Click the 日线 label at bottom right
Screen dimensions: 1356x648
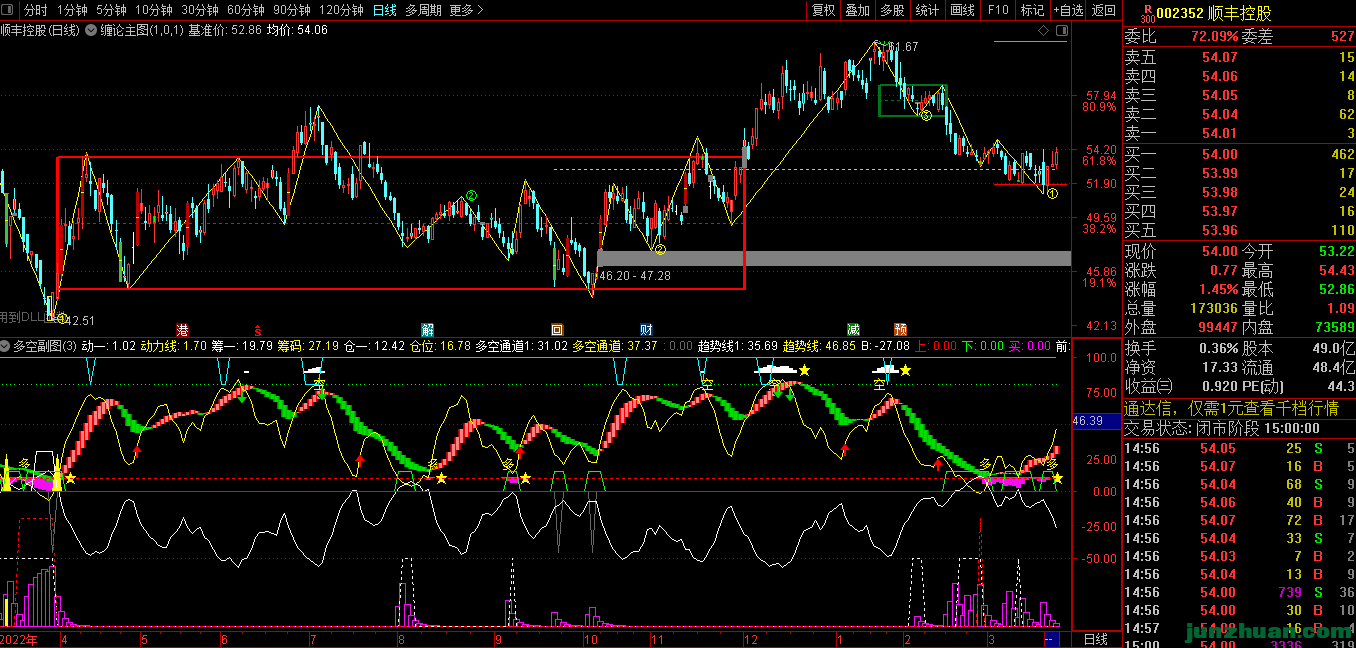(x=1096, y=639)
